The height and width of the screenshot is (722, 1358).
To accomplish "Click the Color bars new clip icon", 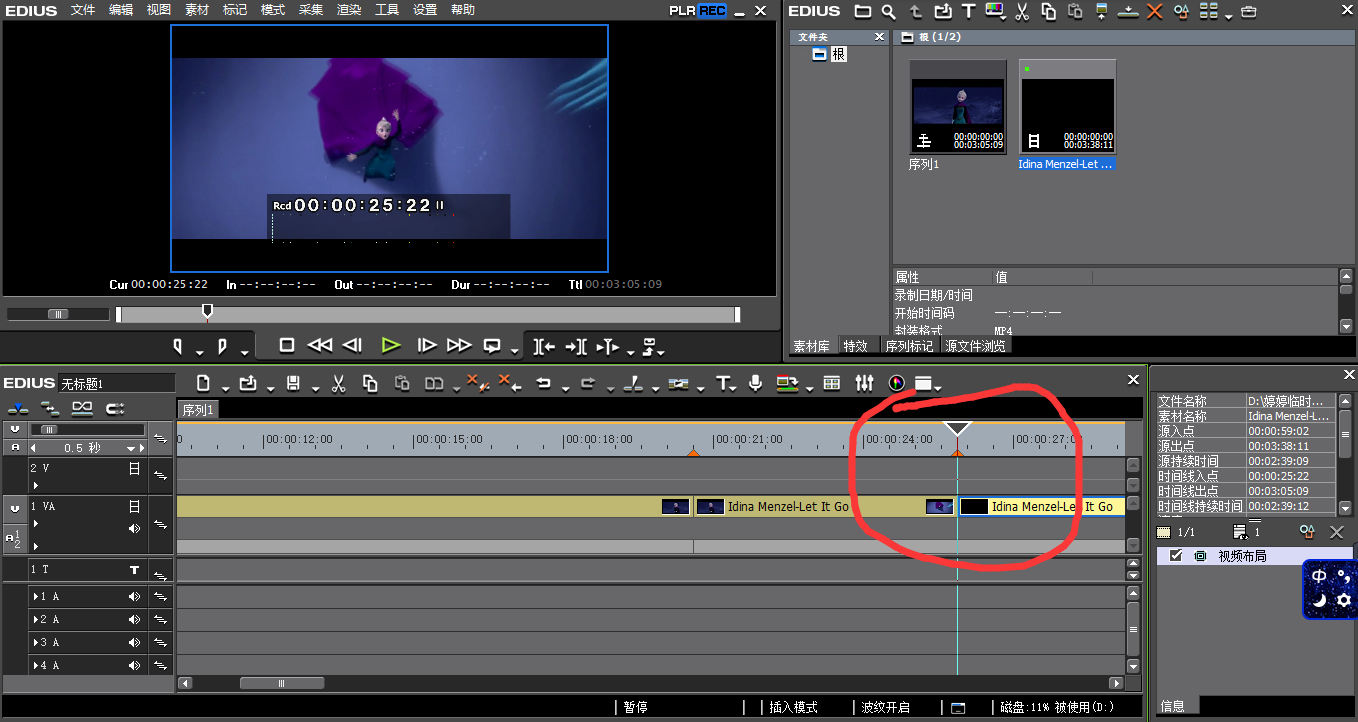I will (x=994, y=11).
